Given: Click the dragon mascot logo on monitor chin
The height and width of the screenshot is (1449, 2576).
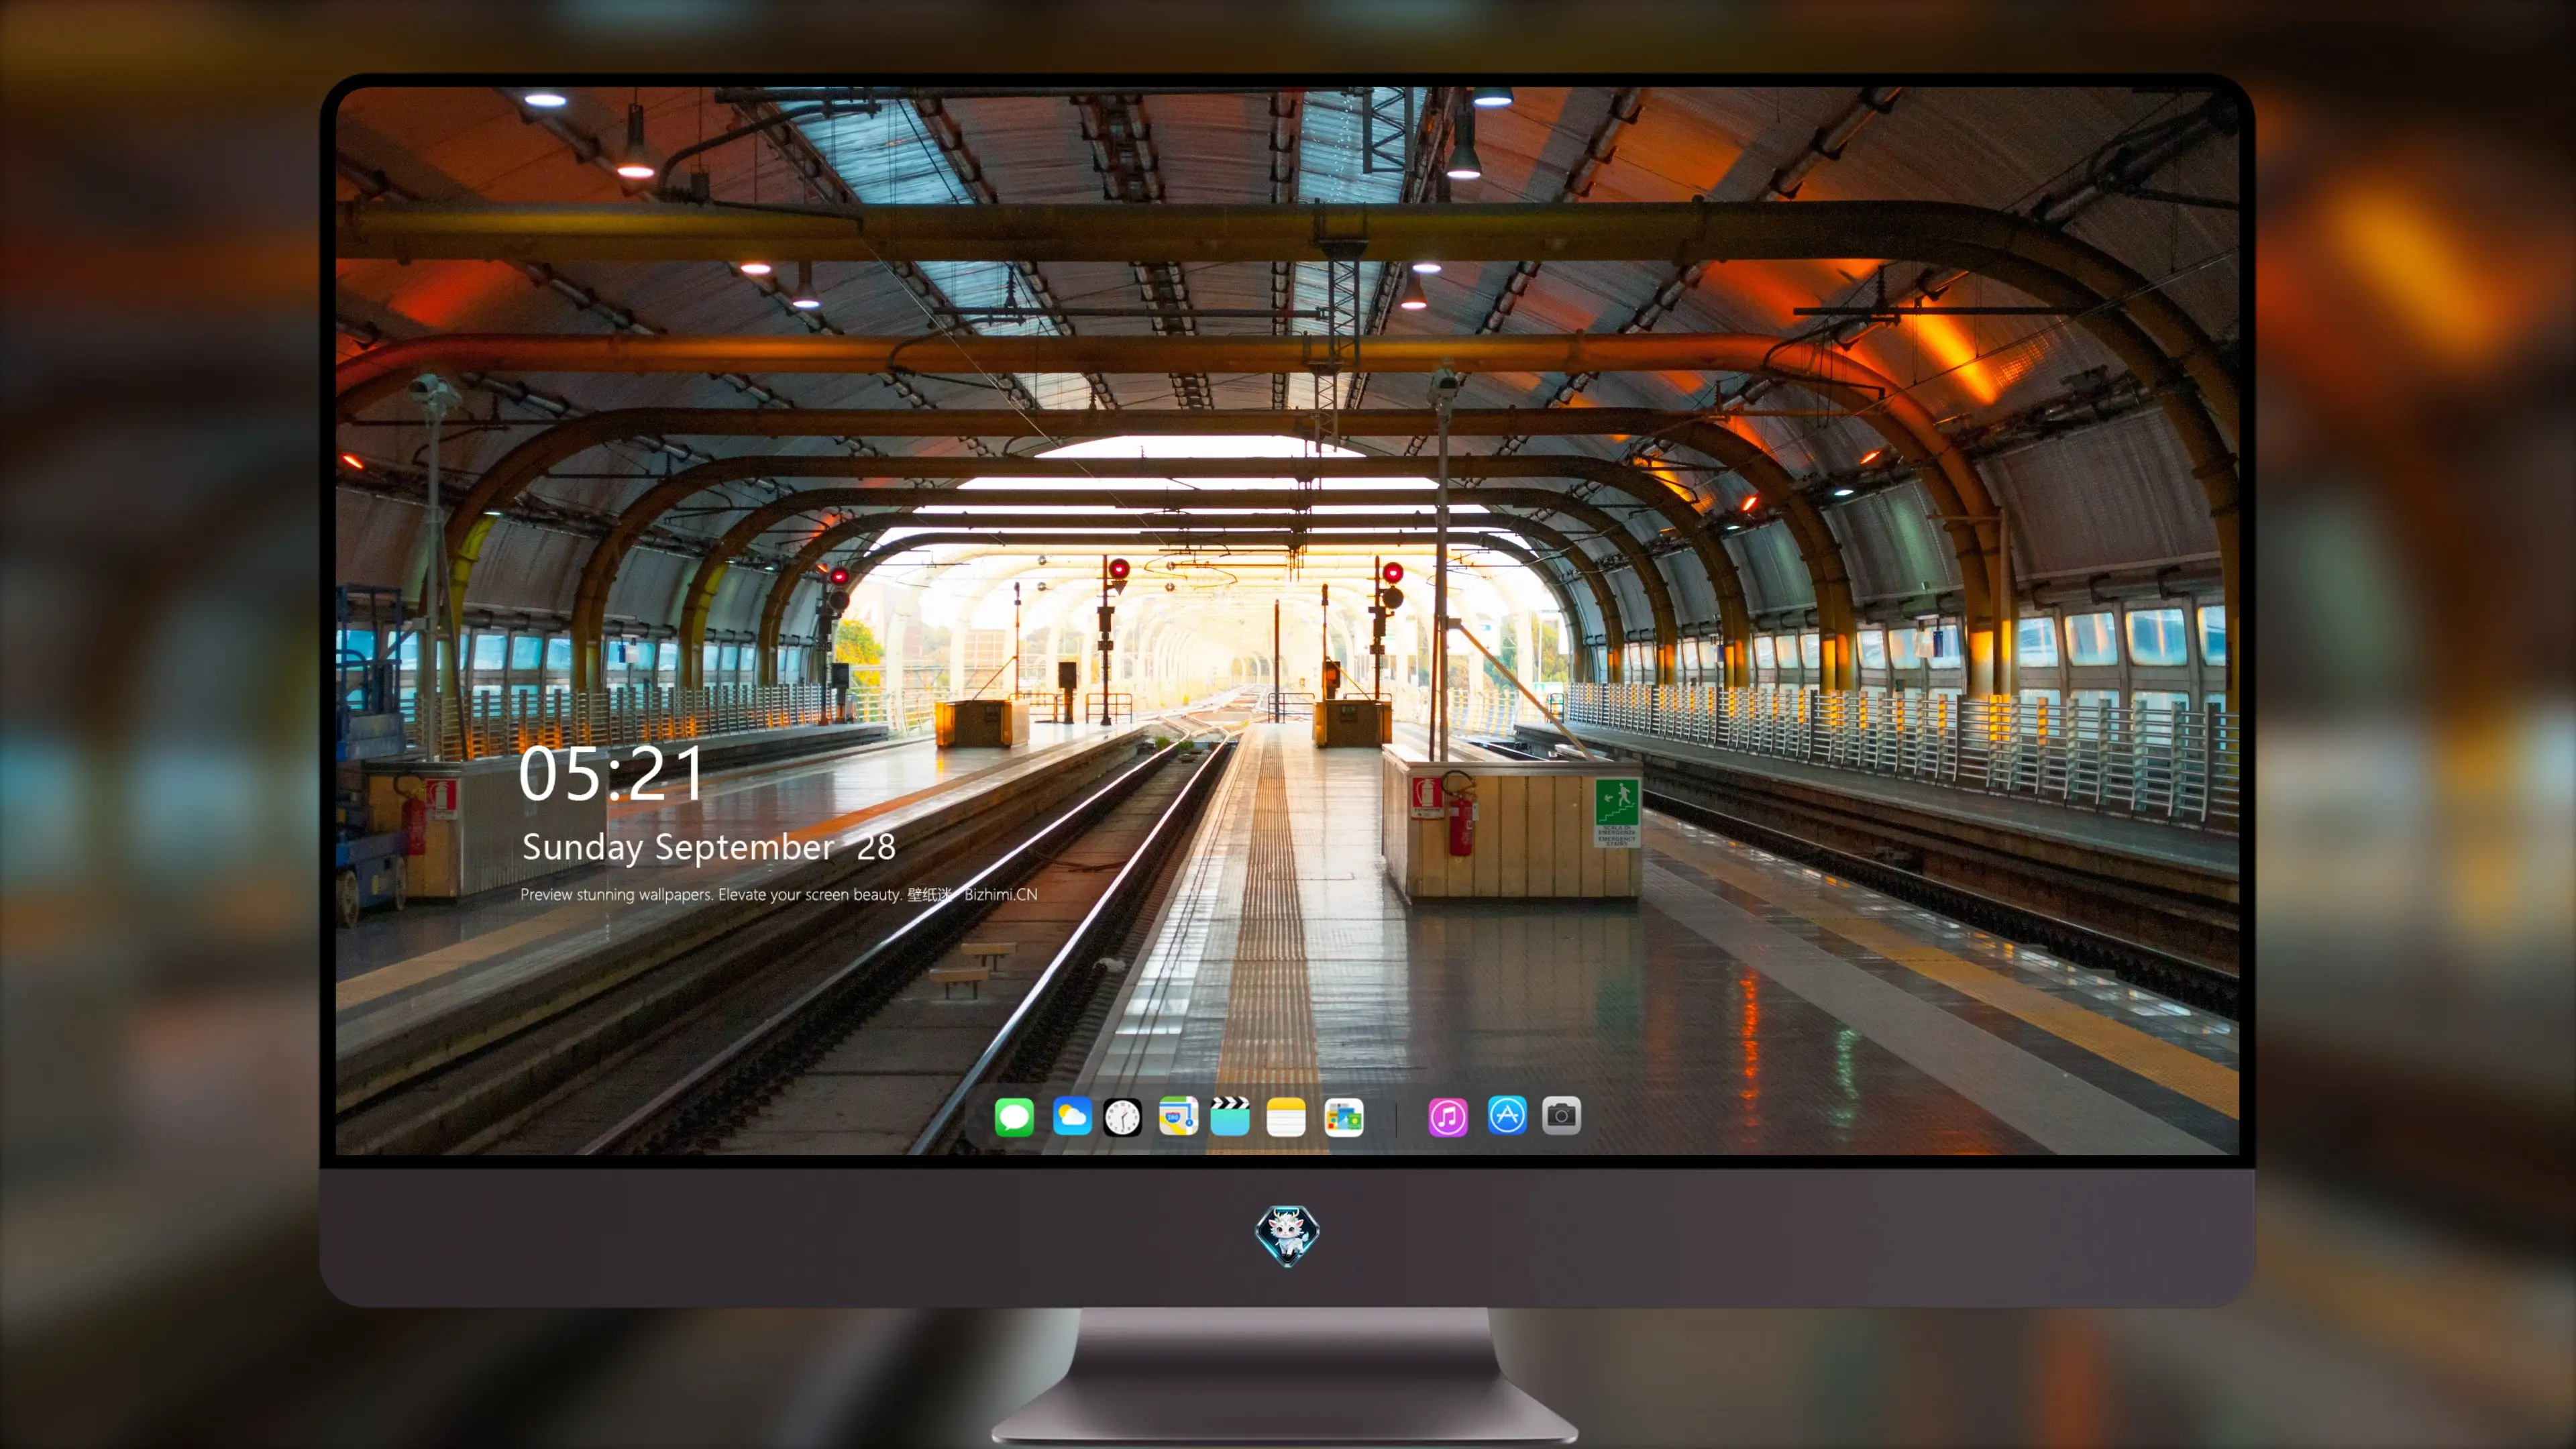Looking at the screenshot, I should coord(1287,1235).
